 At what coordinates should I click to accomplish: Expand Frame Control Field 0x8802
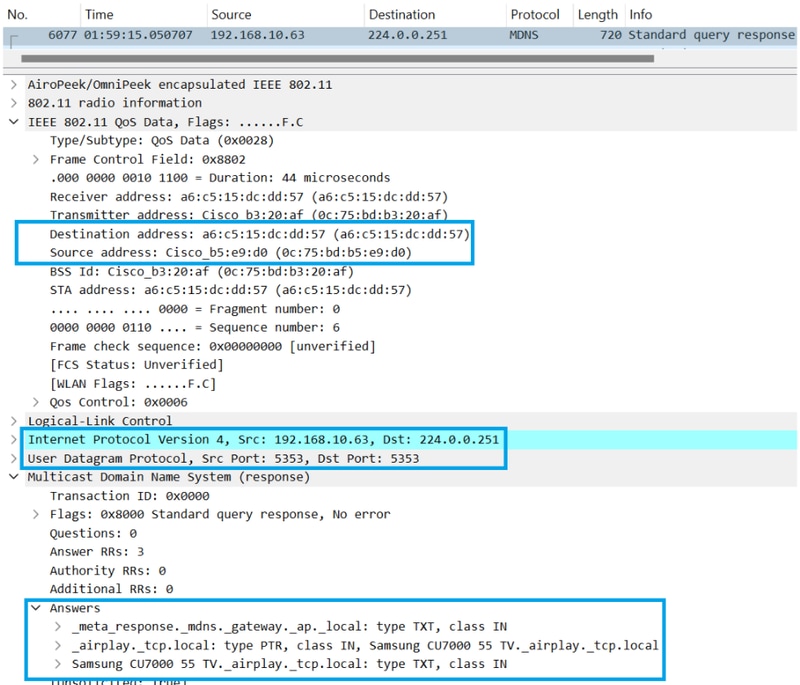tap(36, 159)
